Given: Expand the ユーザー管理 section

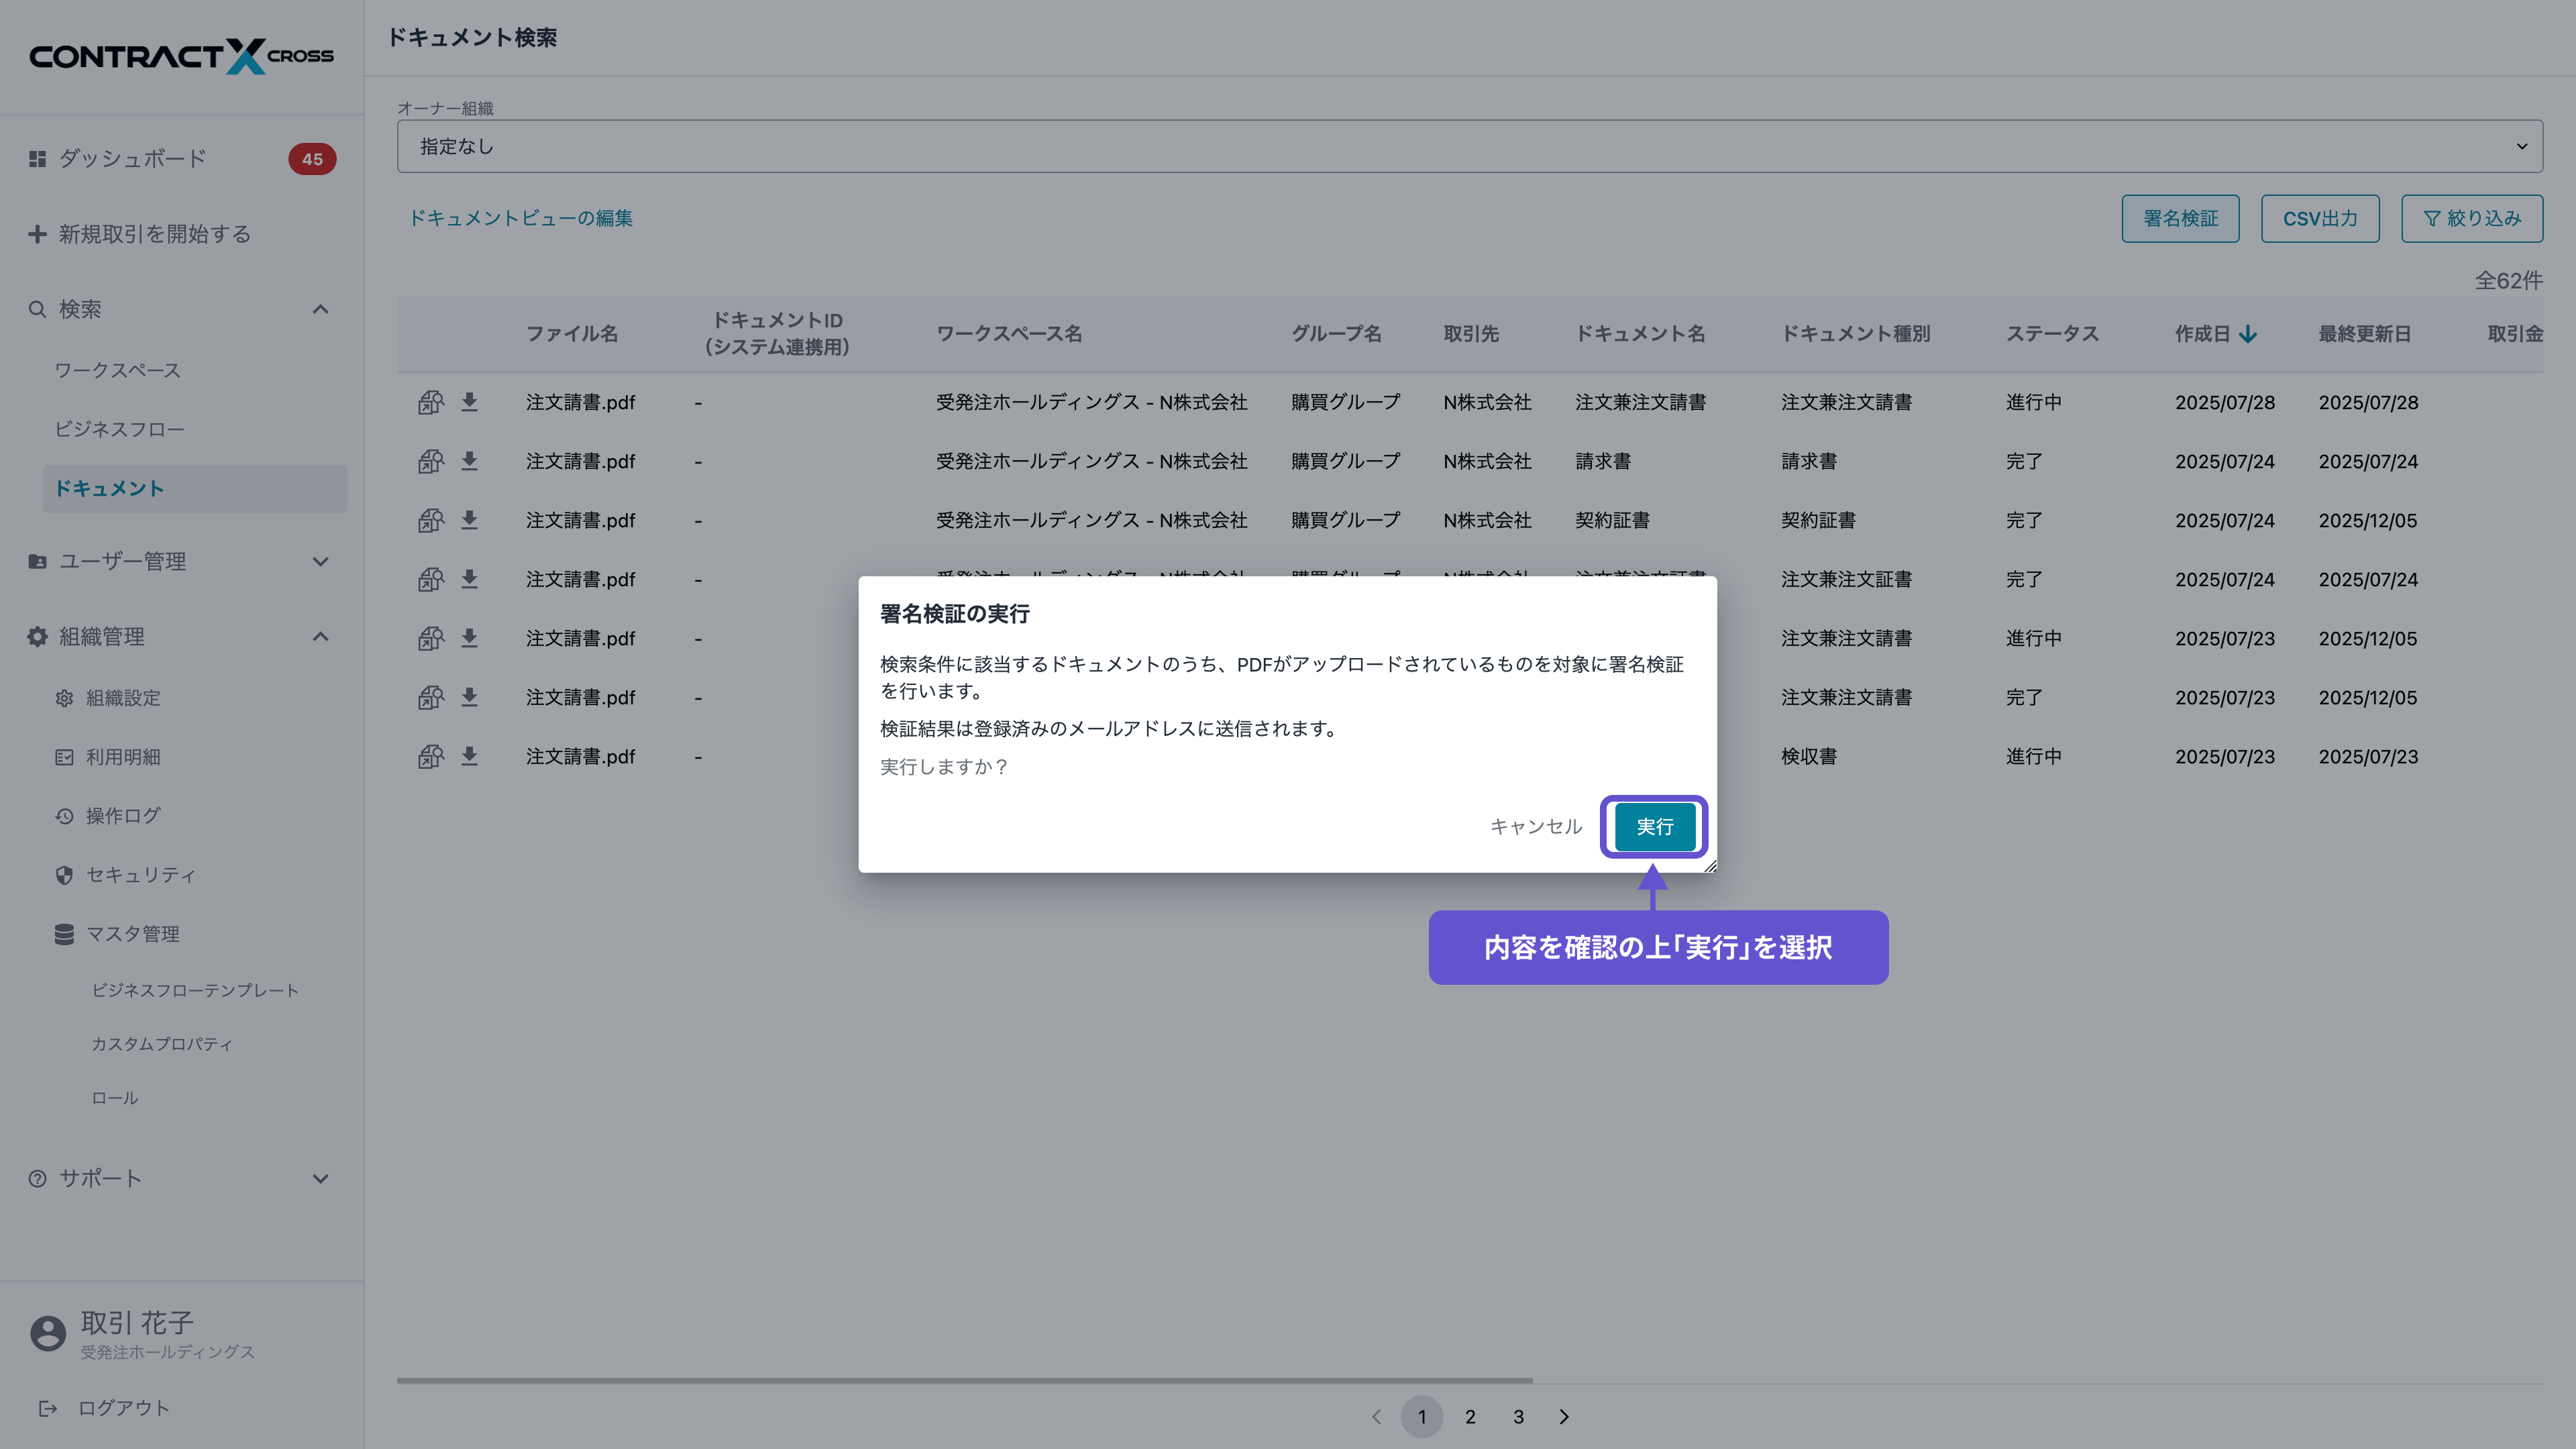Looking at the screenshot, I should [320, 562].
